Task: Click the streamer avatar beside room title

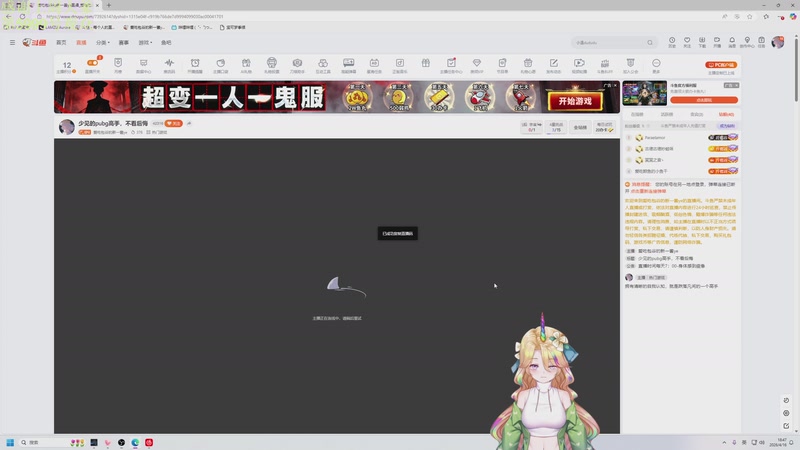Action: (x=67, y=127)
